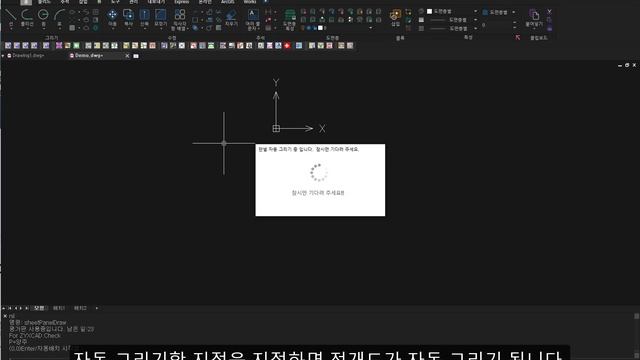Viewport: 640px width, 360px height.
Task: Click the loading spinner in the dialog
Action: pos(318,173)
